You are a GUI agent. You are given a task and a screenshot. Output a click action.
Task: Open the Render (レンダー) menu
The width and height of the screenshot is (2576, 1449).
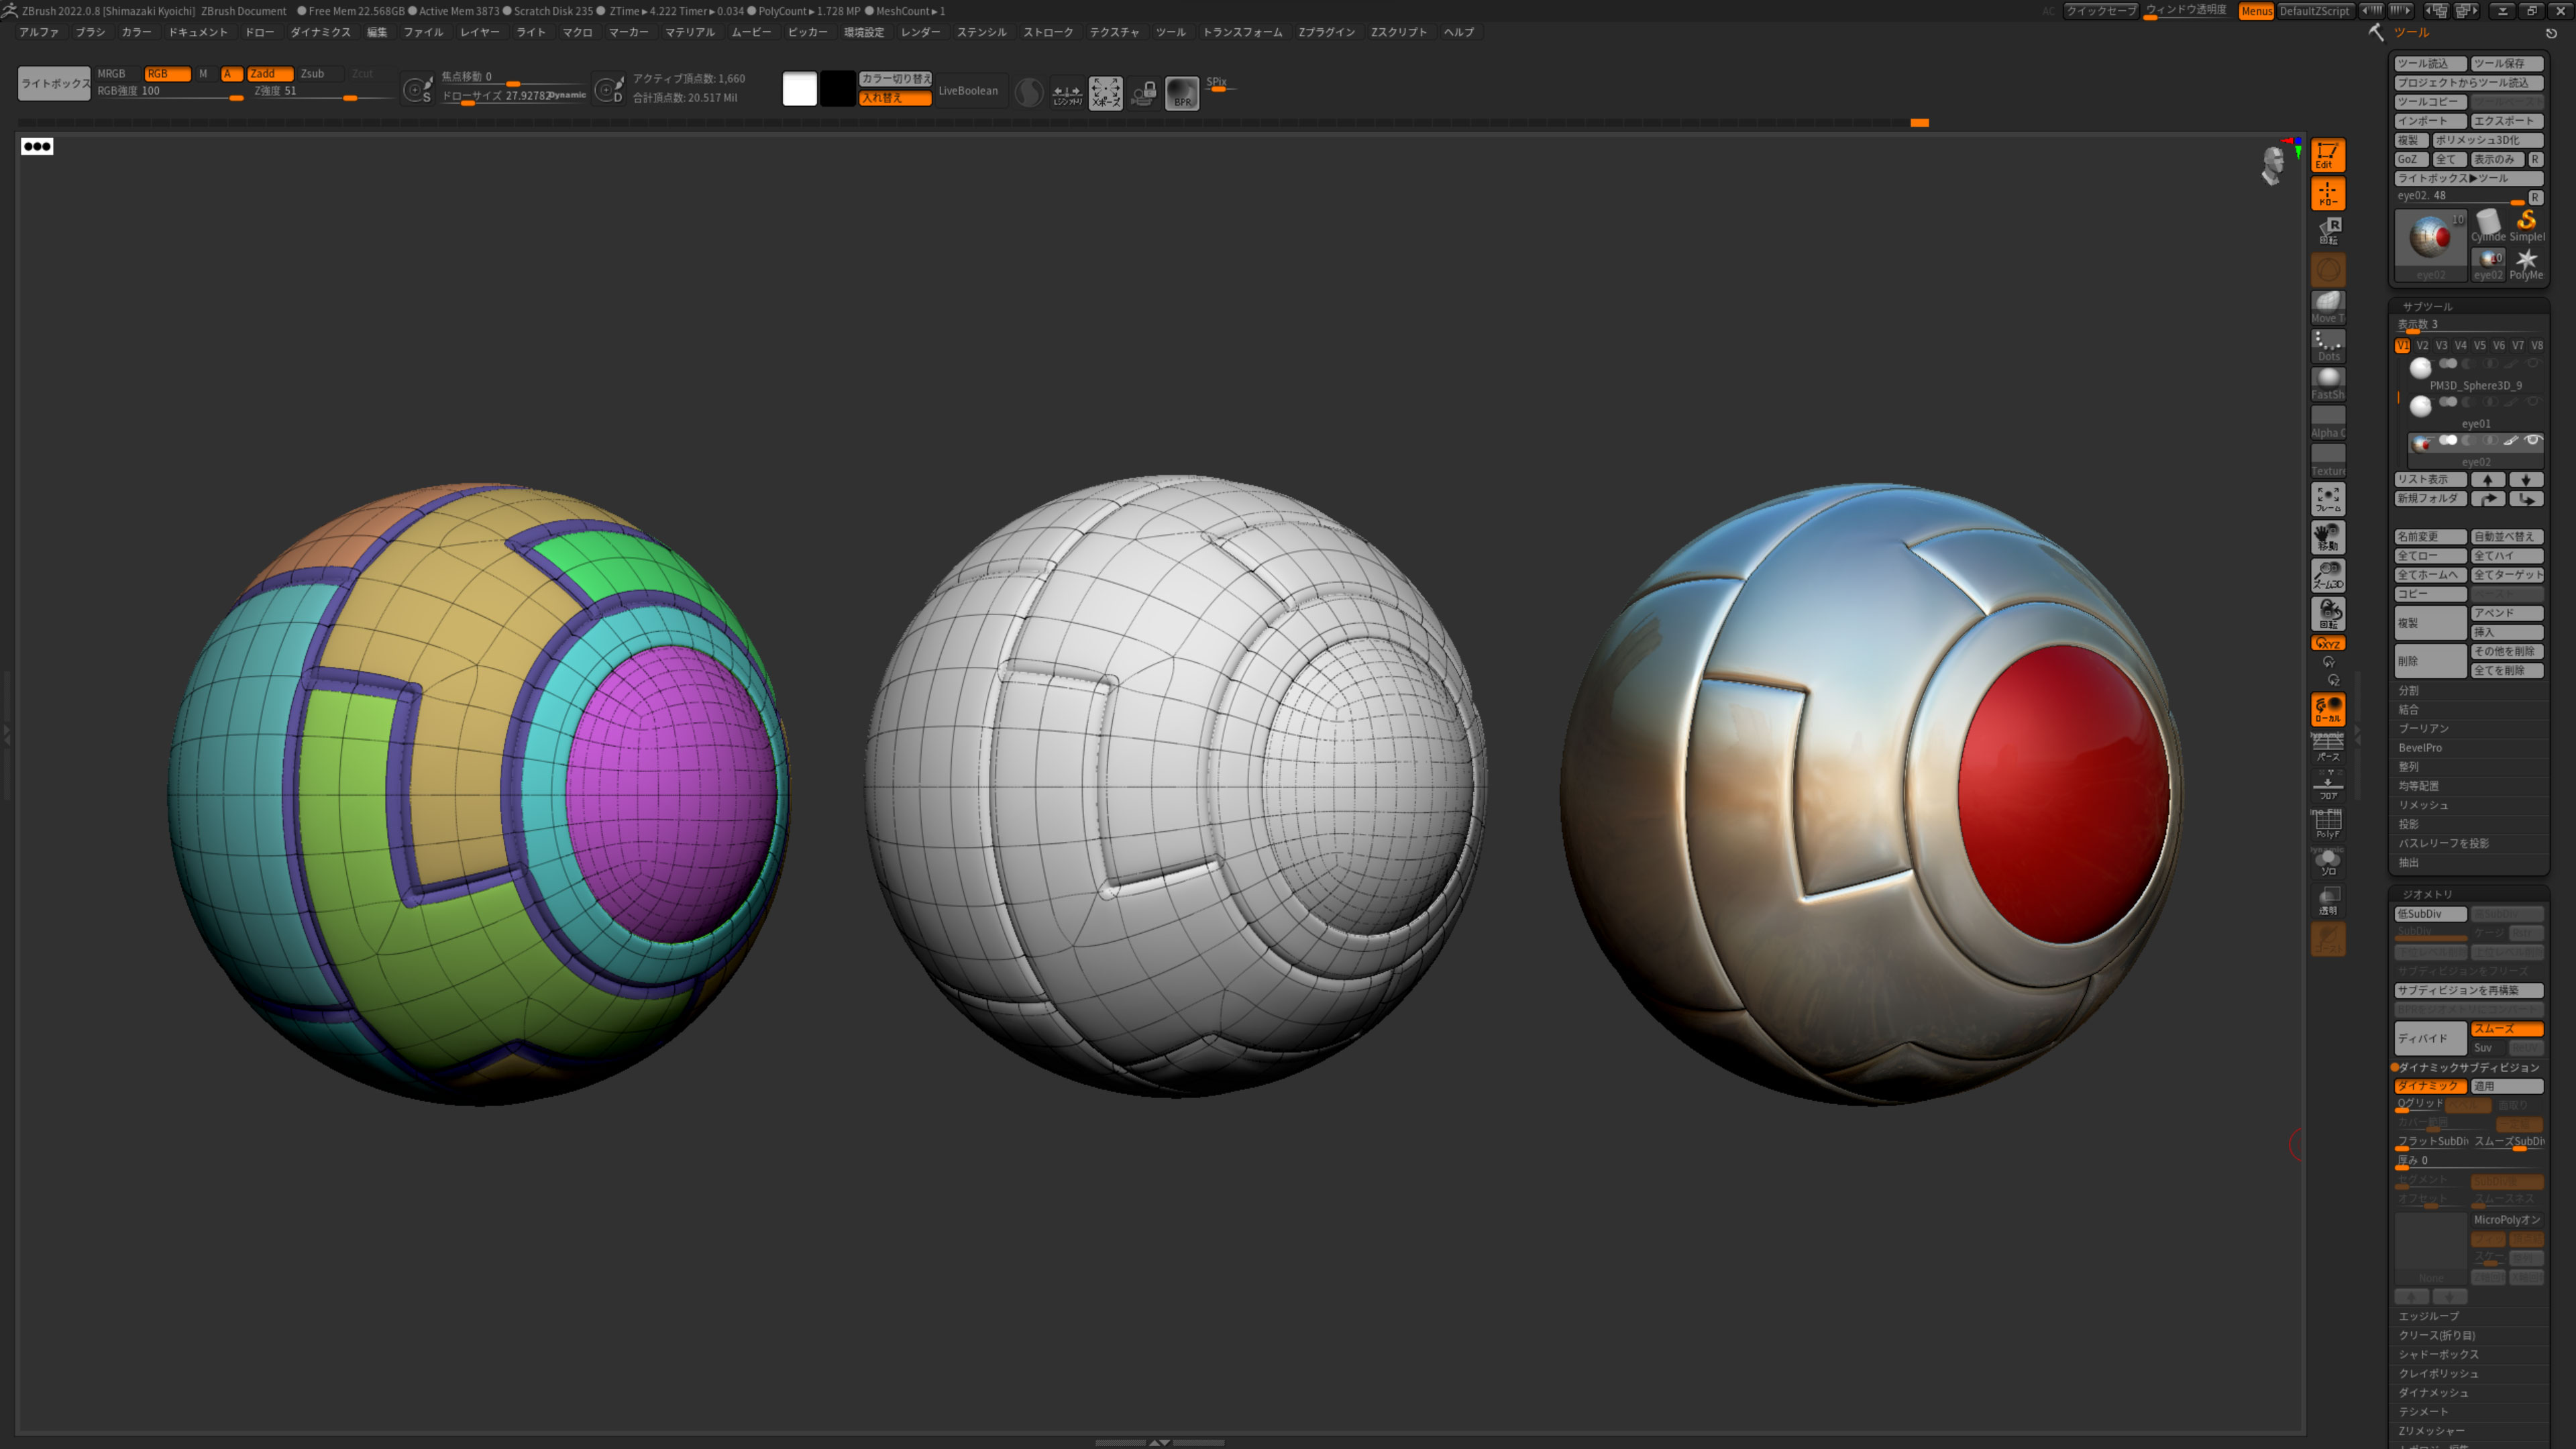pyautogui.click(x=920, y=32)
